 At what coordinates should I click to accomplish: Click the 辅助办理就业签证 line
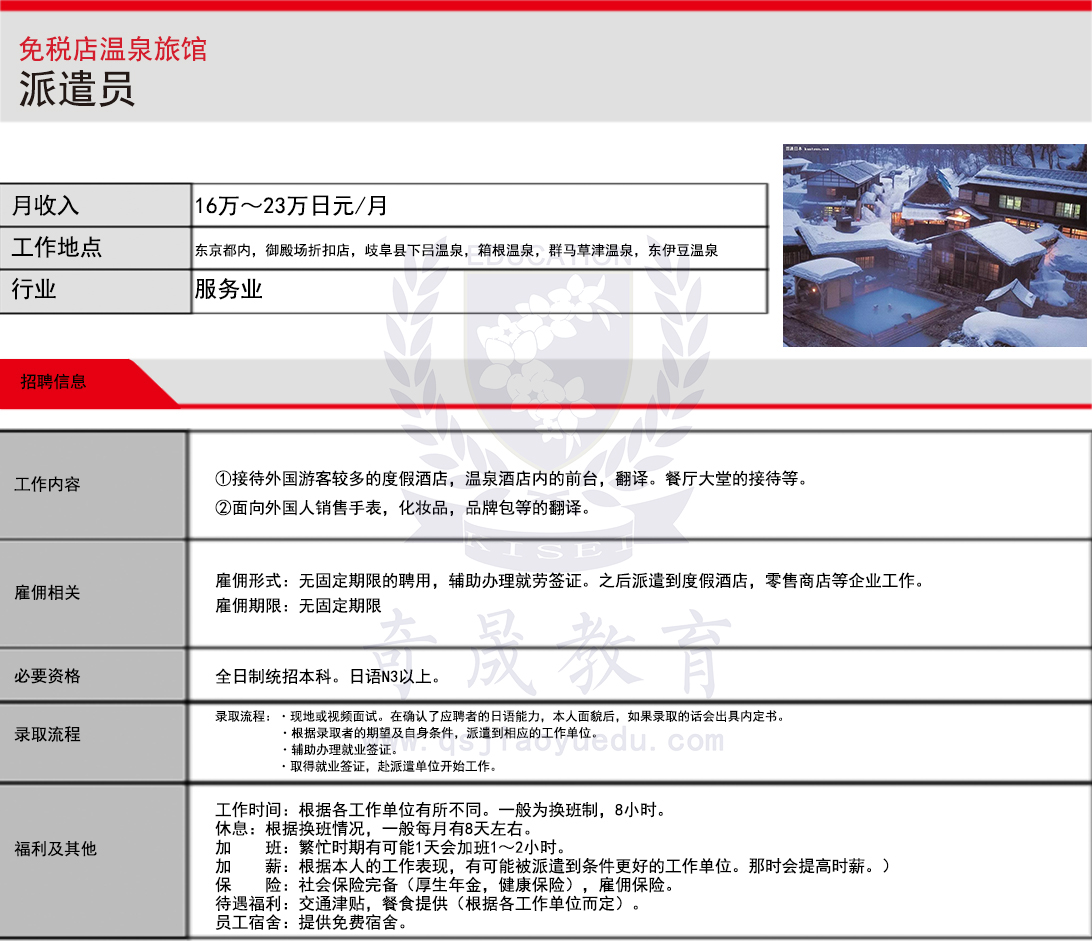coord(340,749)
